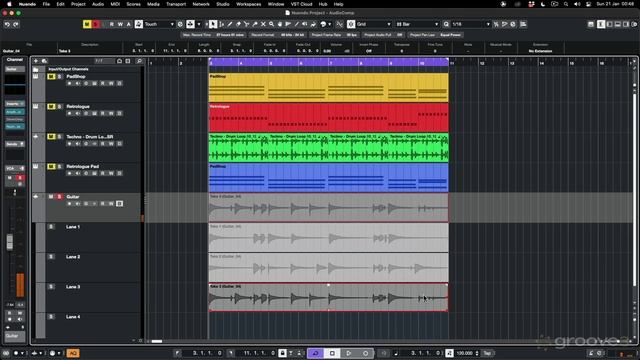Select the Lane 2 label
Image resolution: width=640 pixels, height=360 pixels.
pyautogui.click(x=73, y=257)
